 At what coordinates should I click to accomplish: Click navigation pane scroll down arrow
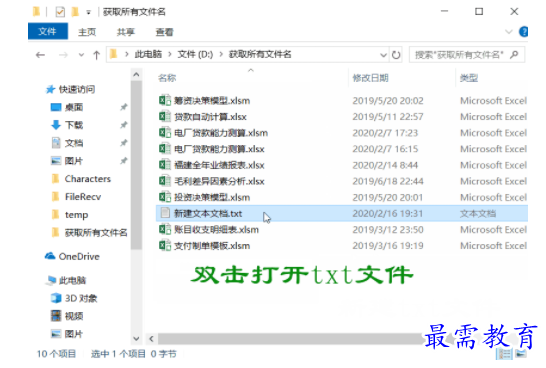point(136,338)
